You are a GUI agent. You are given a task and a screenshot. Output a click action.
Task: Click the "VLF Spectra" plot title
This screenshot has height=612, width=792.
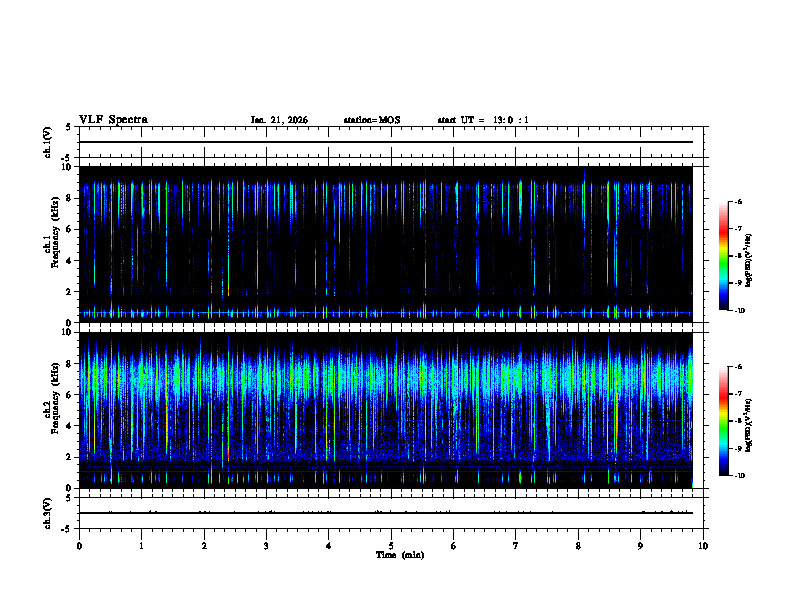[x=113, y=120]
